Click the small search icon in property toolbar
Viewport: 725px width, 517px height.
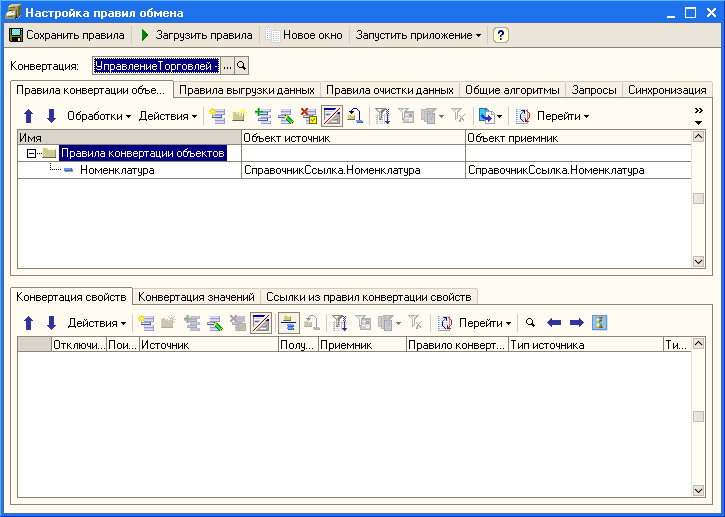531,323
